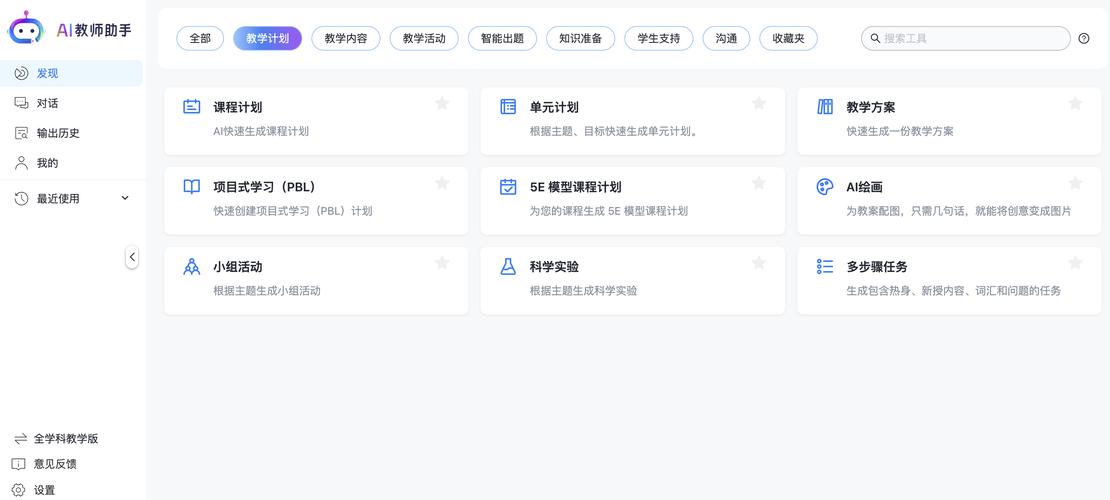This screenshot has width=1110, height=500.
Task: Select the 全部 filter tab
Action: 200,39
